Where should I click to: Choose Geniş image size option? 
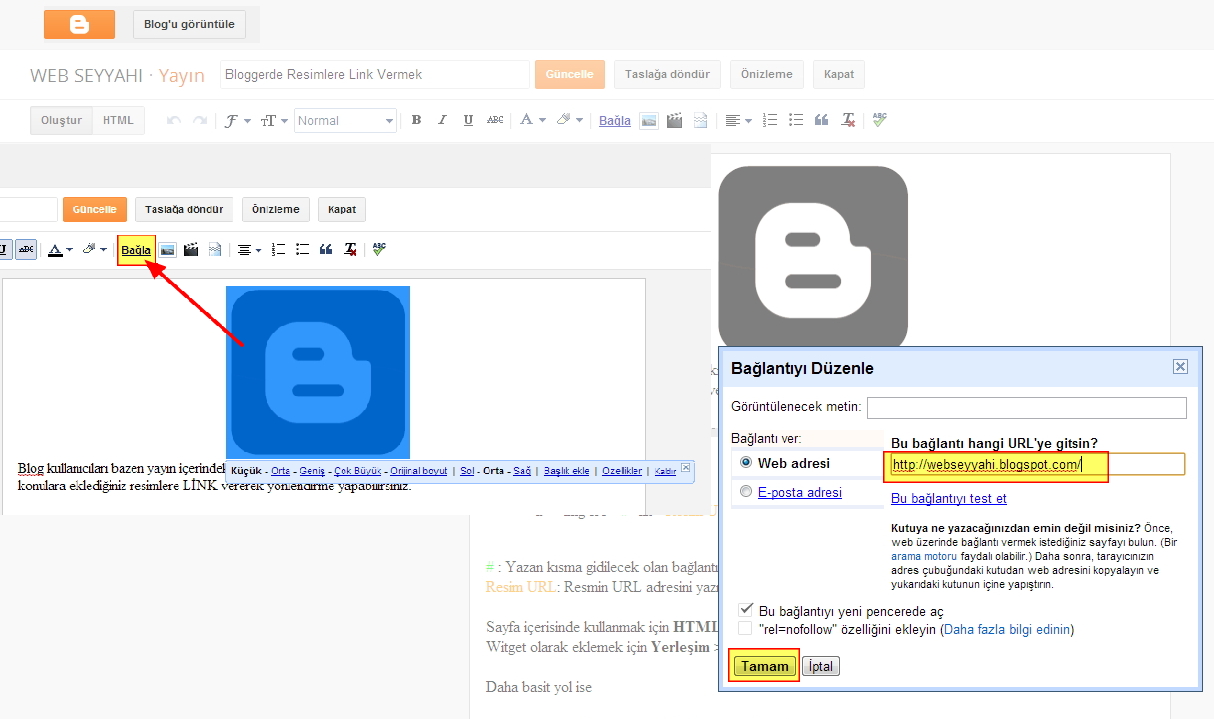coord(312,470)
